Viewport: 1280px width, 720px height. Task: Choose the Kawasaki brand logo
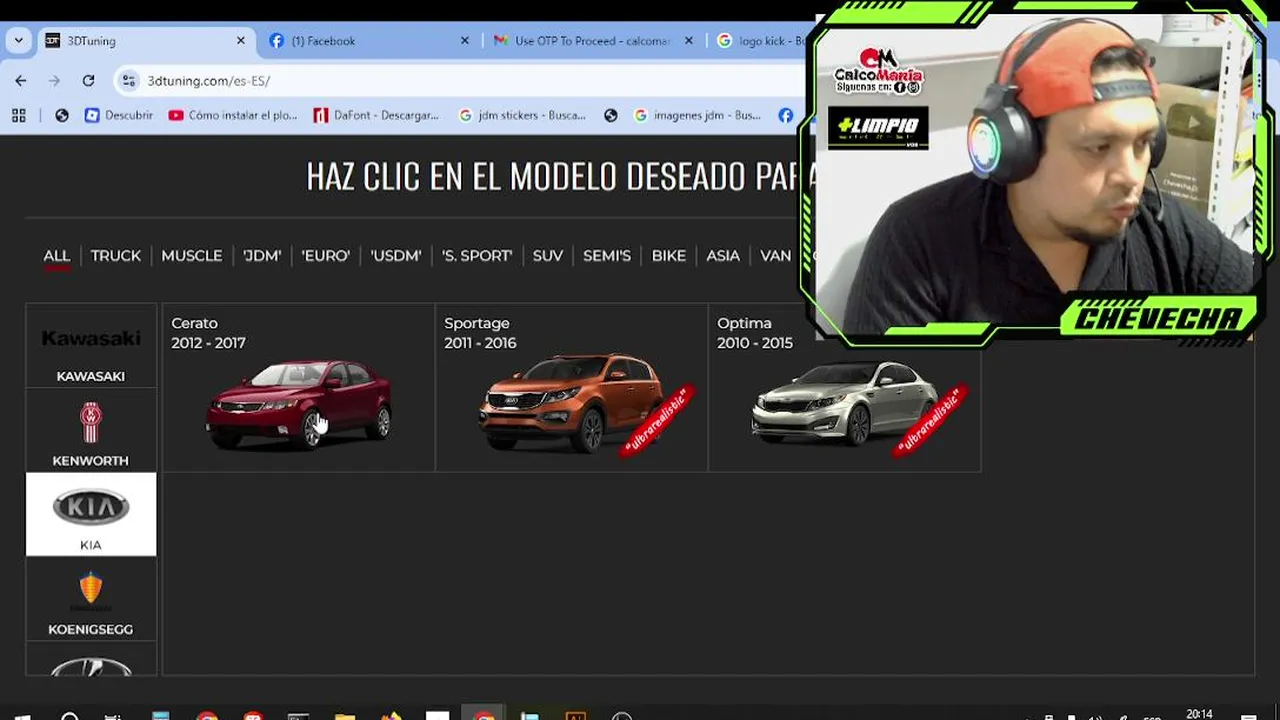tap(91, 339)
